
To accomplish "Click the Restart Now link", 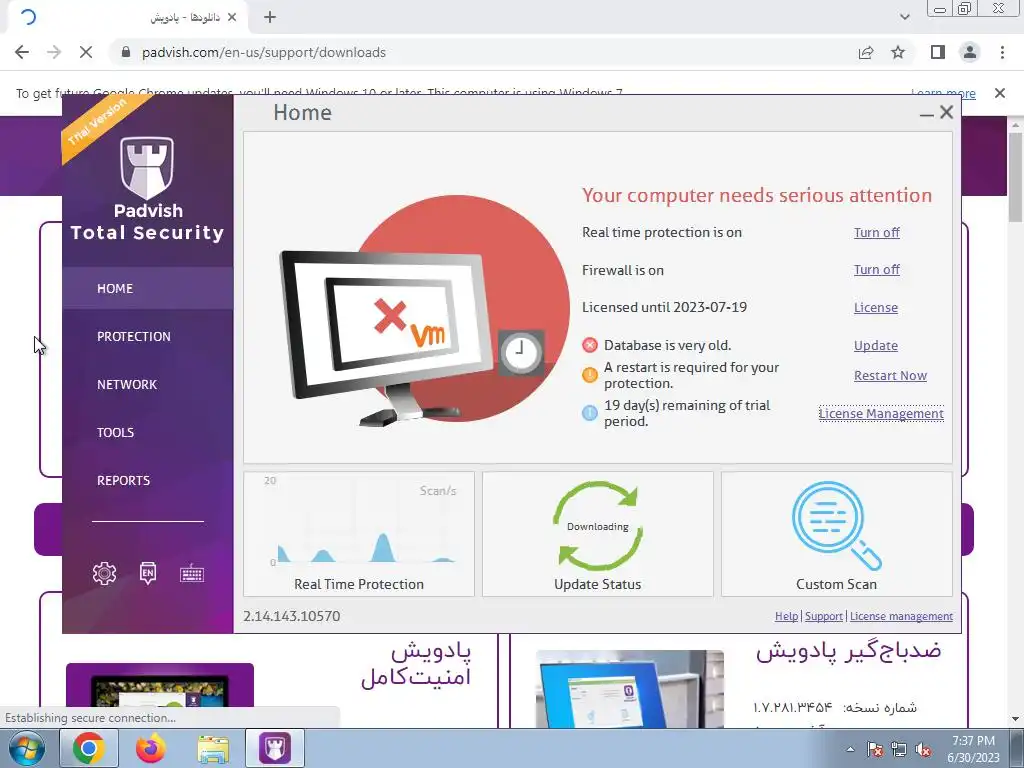I will (x=890, y=376).
